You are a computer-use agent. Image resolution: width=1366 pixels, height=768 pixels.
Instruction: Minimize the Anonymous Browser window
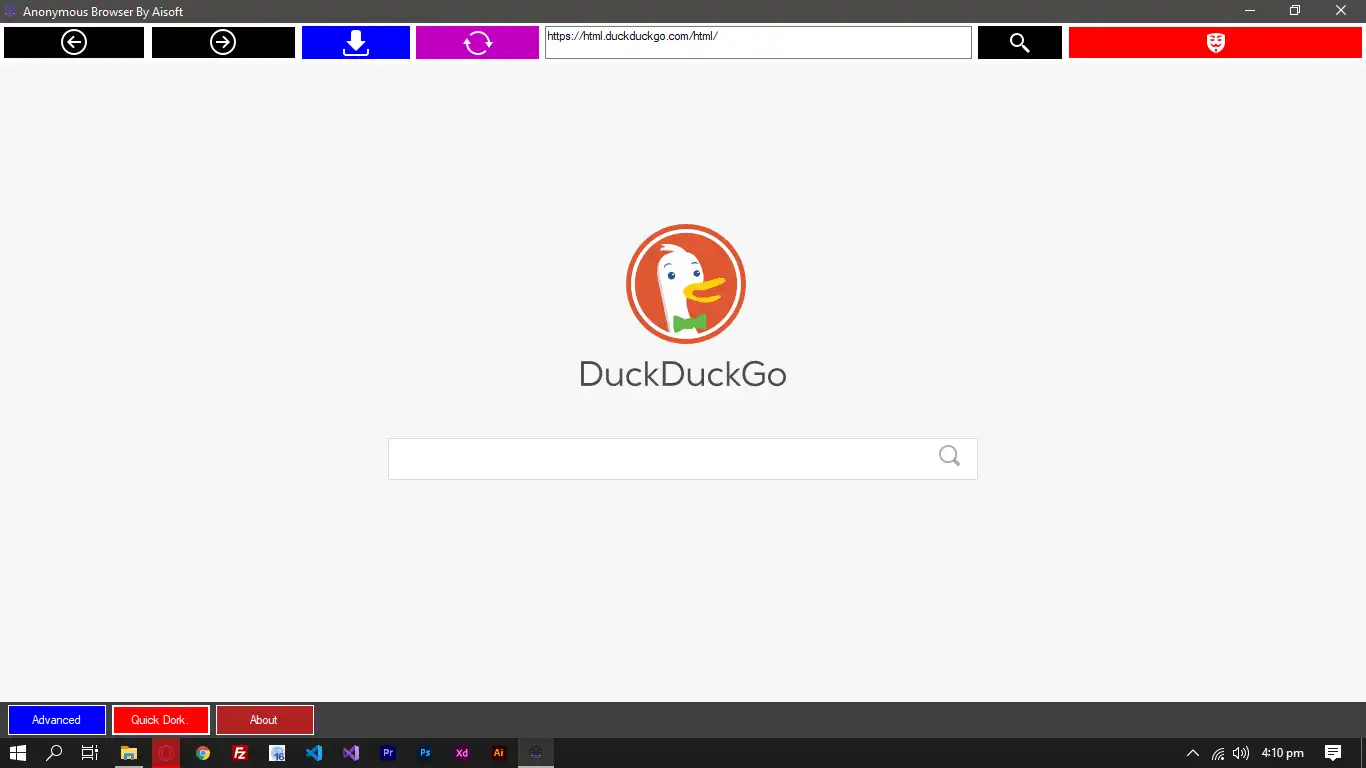[1250, 11]
